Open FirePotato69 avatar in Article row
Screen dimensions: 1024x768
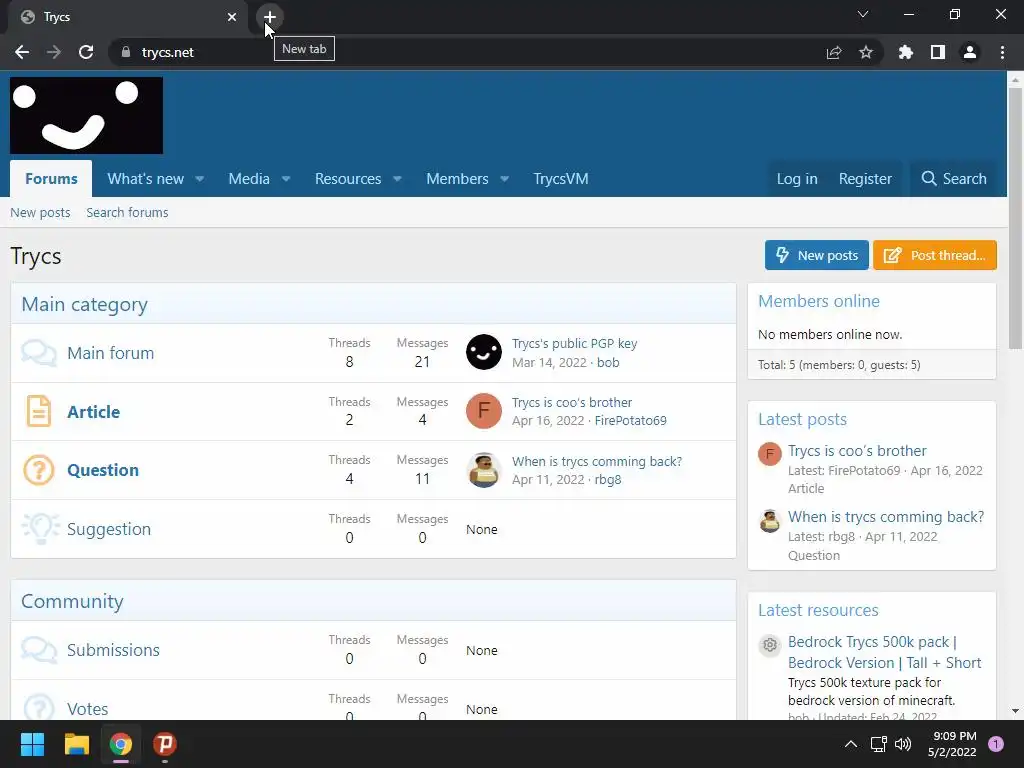484,411
